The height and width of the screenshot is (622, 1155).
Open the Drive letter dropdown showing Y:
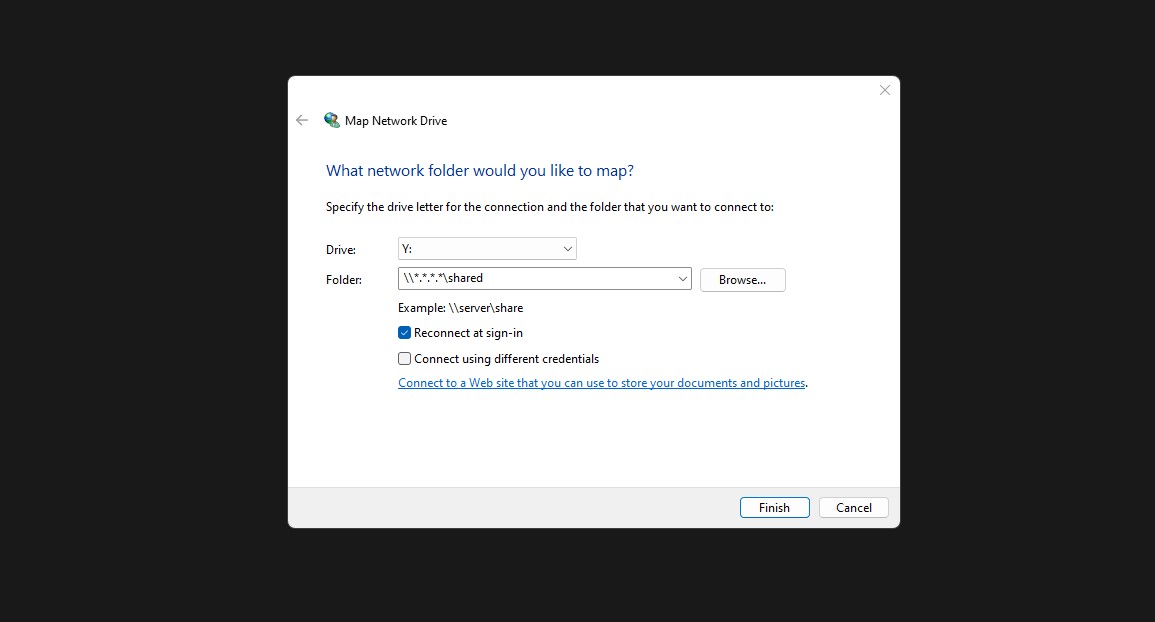point(486,249)
